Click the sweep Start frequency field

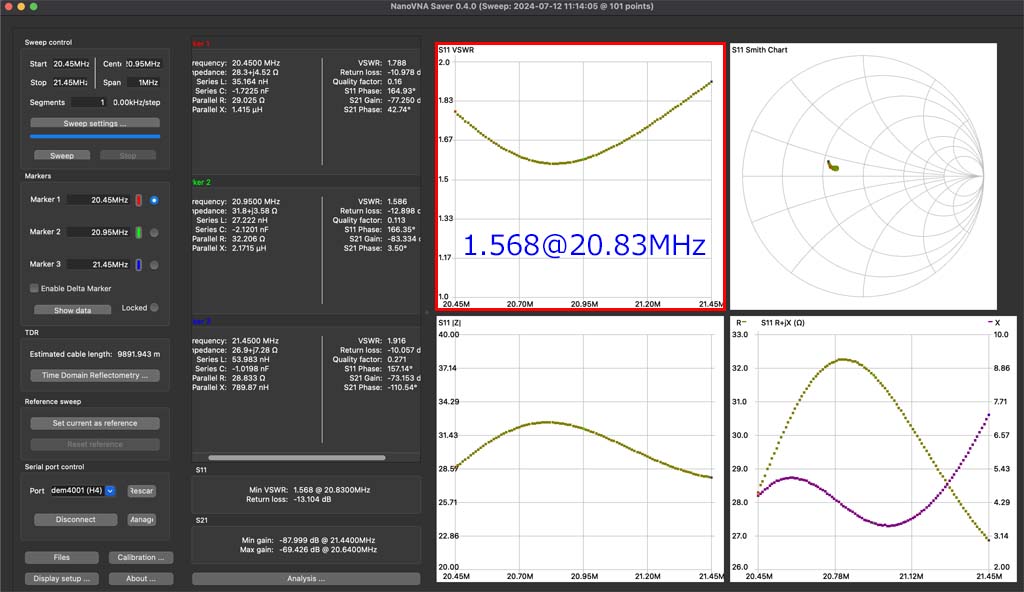(71, 64)
